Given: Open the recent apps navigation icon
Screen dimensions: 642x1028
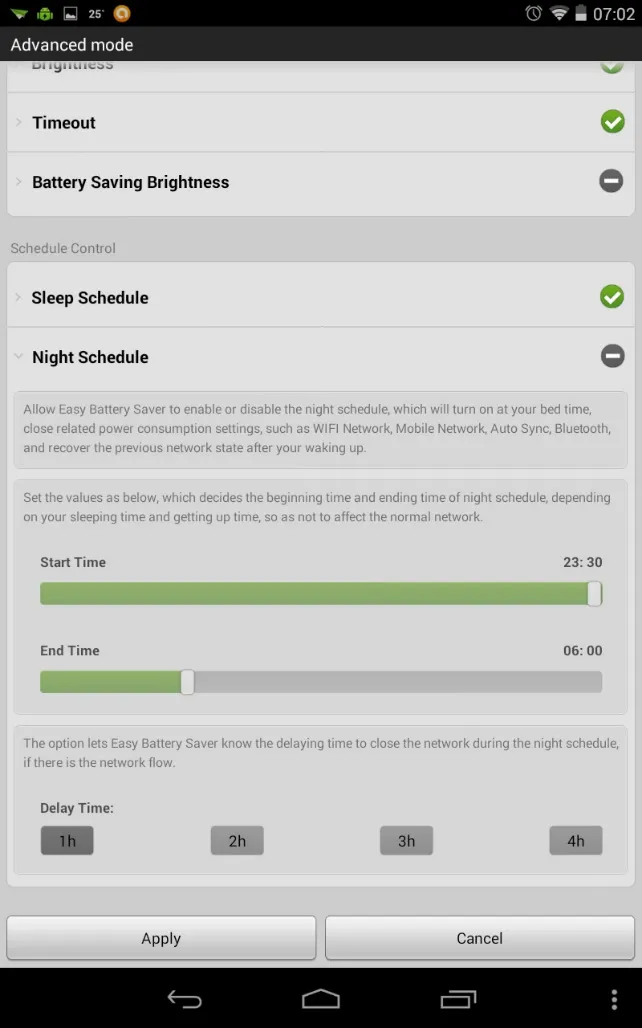Looking at the screenshot, I should pos(458,999).
